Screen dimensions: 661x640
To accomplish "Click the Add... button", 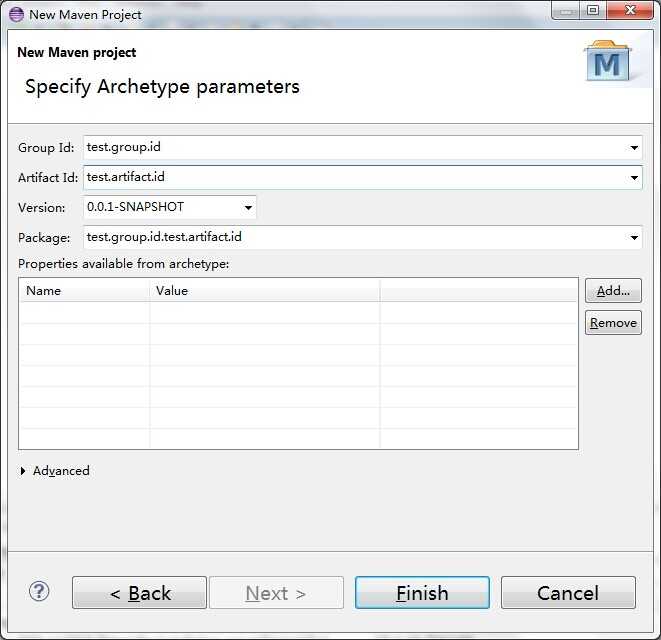I will point(613,290).
